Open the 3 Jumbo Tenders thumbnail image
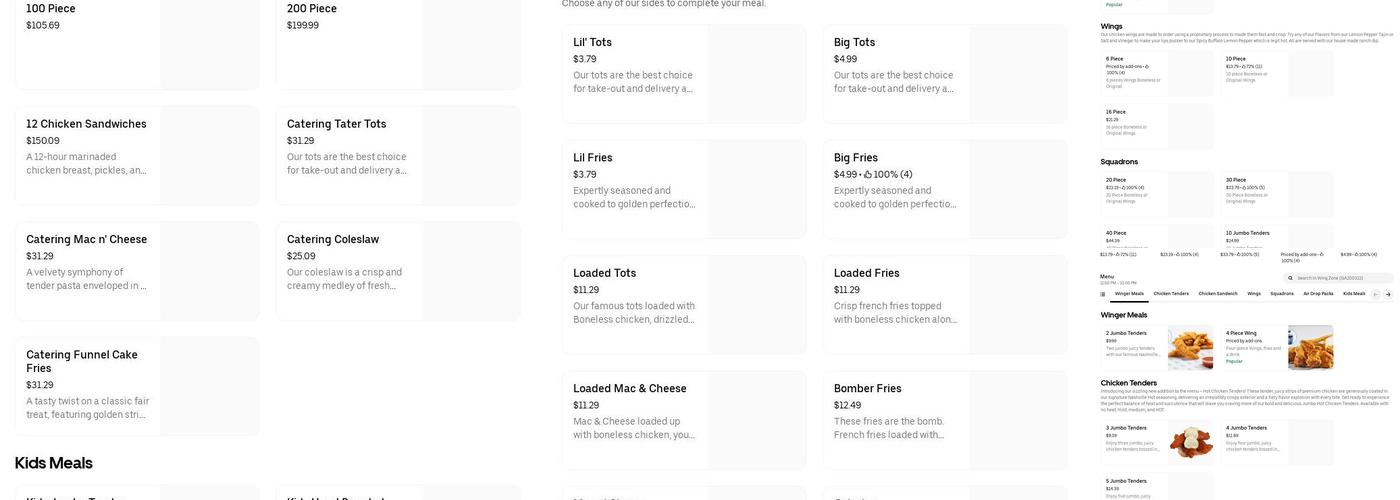1400x500 pixels. (1190, 441)
